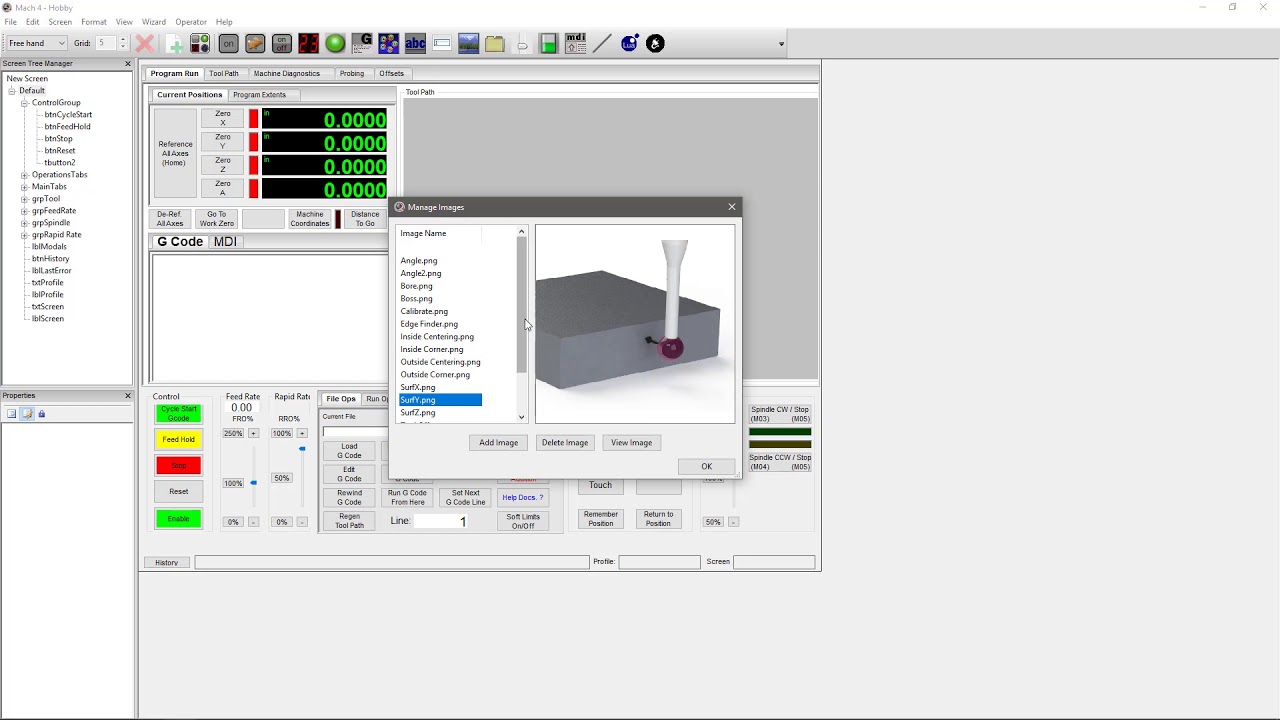Toggle the green Enable button

pos(178,518)
